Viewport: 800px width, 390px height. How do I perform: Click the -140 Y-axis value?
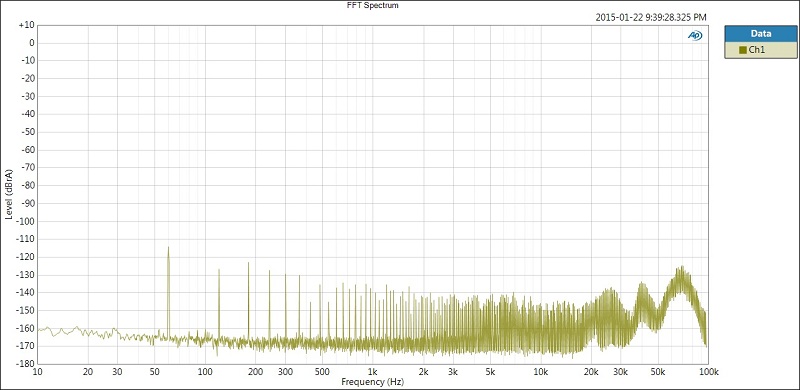click(25, 292)
